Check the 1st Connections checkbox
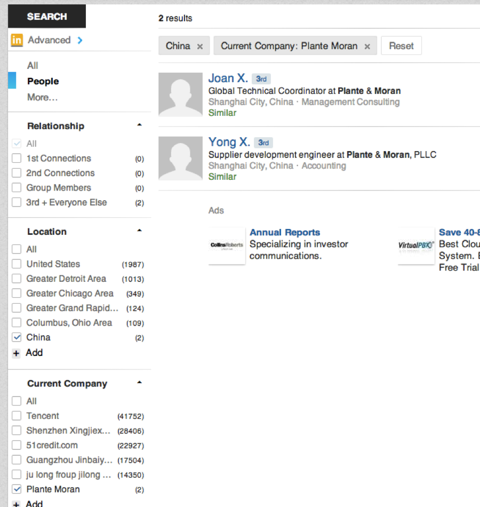The width and height of the screenshot is (480, 507). [16, 158]
